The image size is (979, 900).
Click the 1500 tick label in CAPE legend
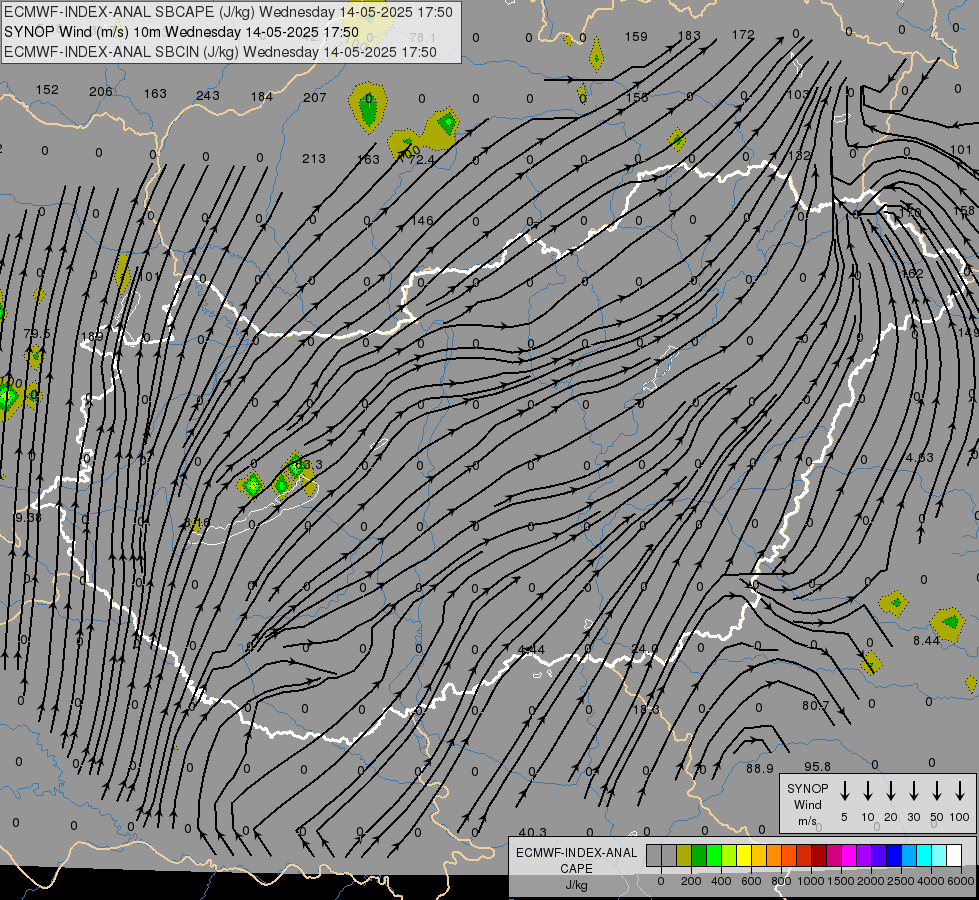[841, 881]
